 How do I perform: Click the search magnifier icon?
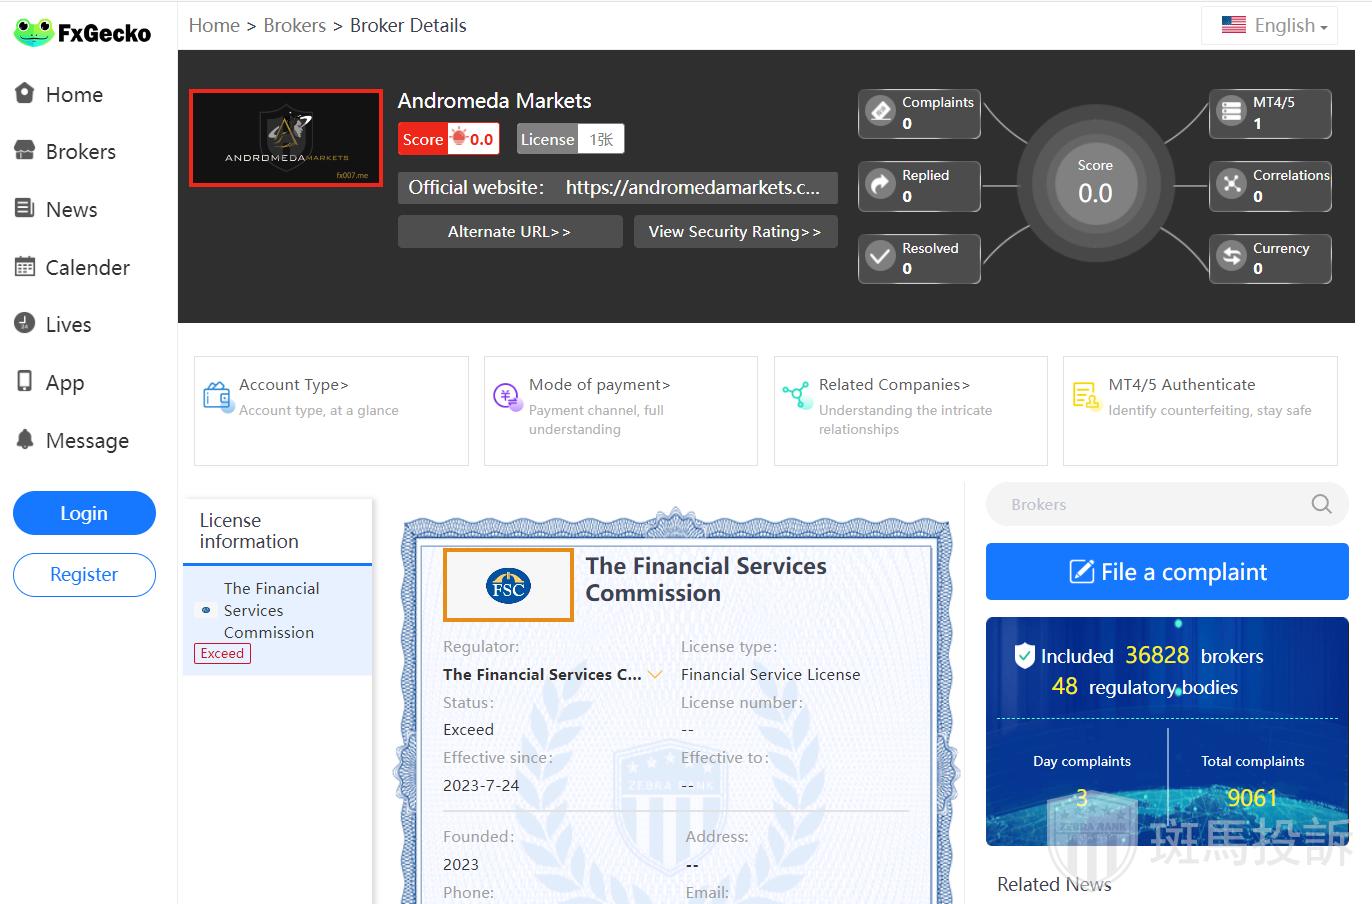click(1321, 504)
